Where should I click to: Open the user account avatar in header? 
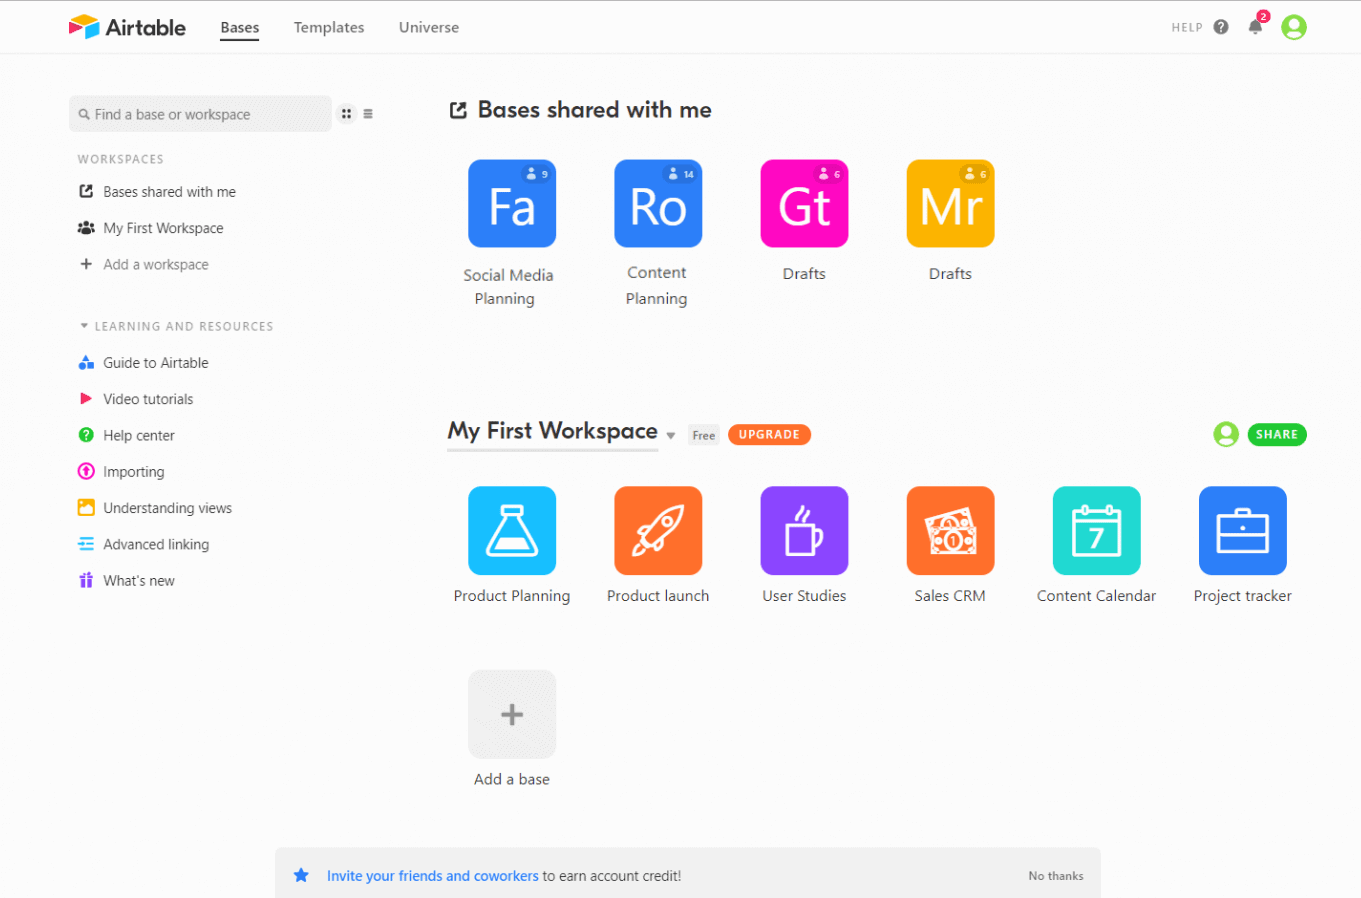[1294, 27]
